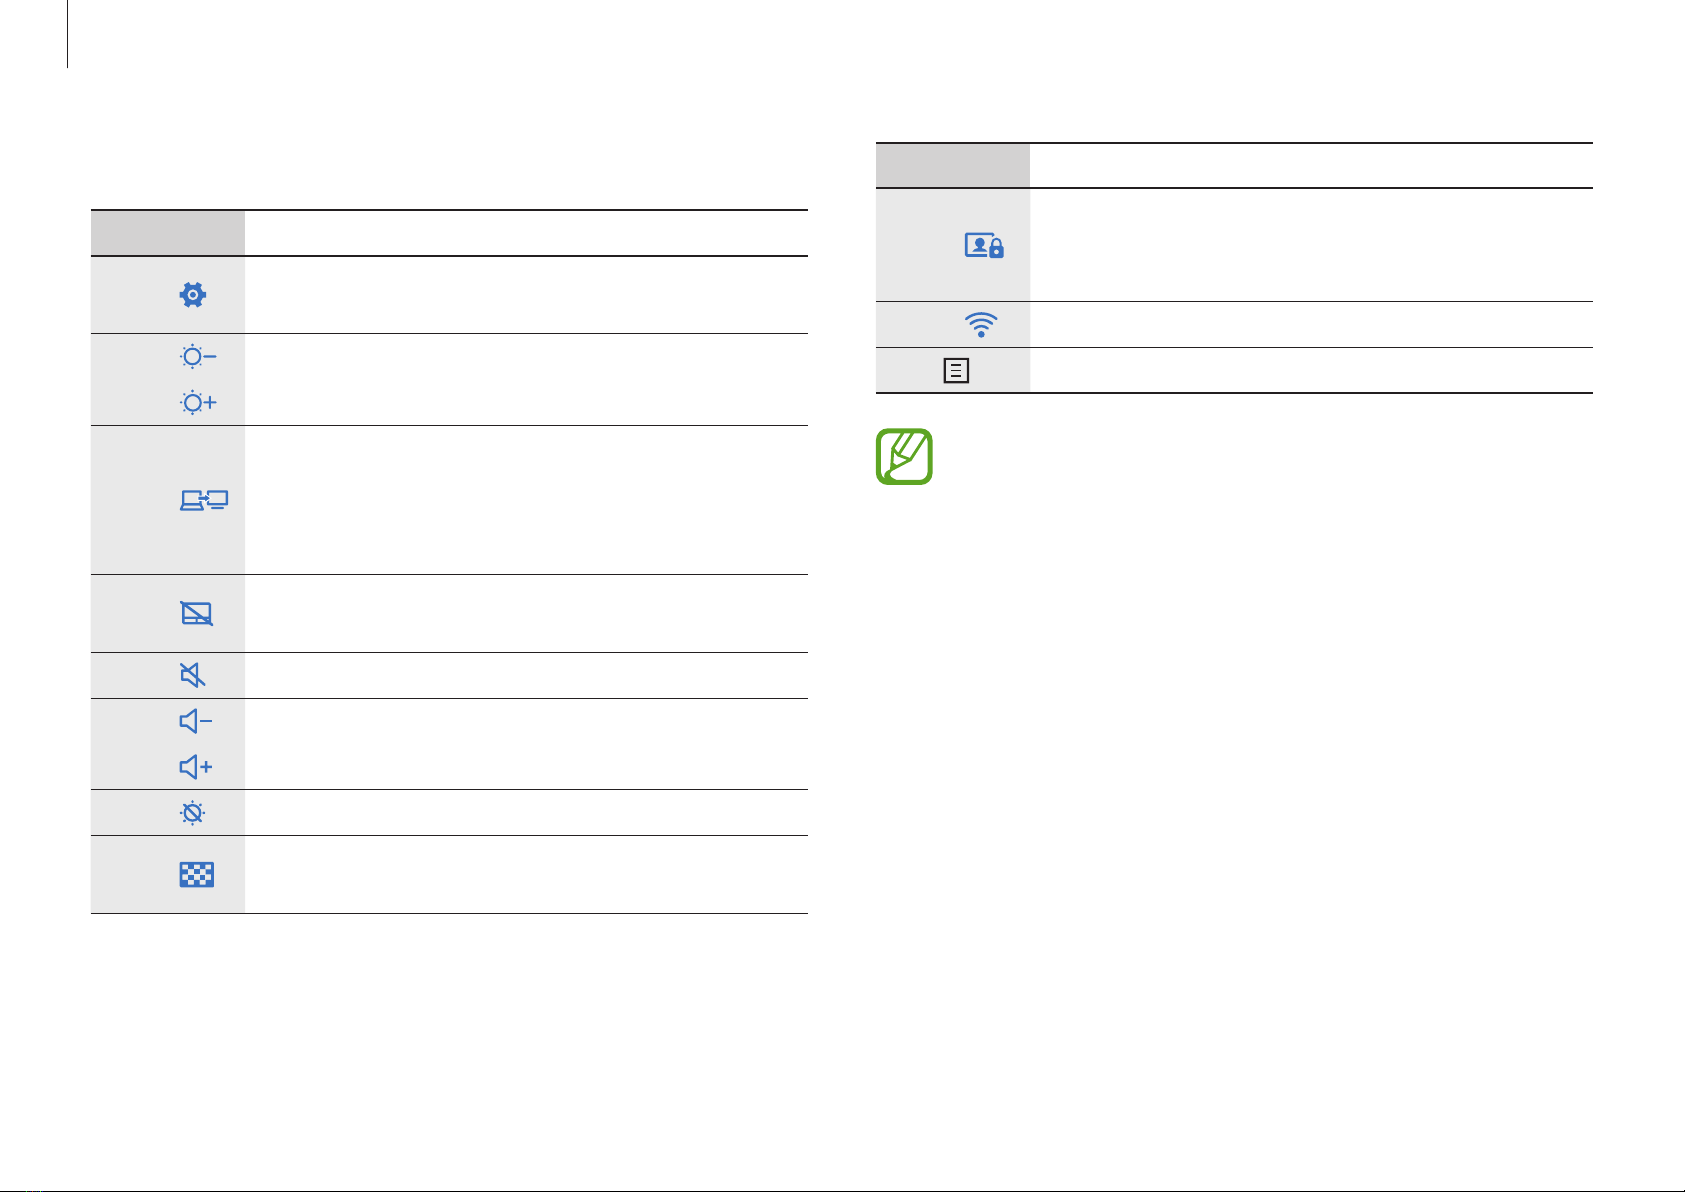
Task: Click the blank description cell beside the display switch icon
Action: click(x=526, y=500)
